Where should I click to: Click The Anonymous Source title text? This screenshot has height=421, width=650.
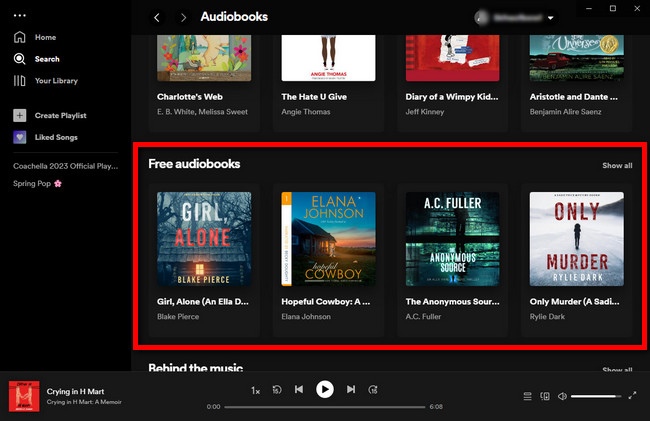coord(452,302)
